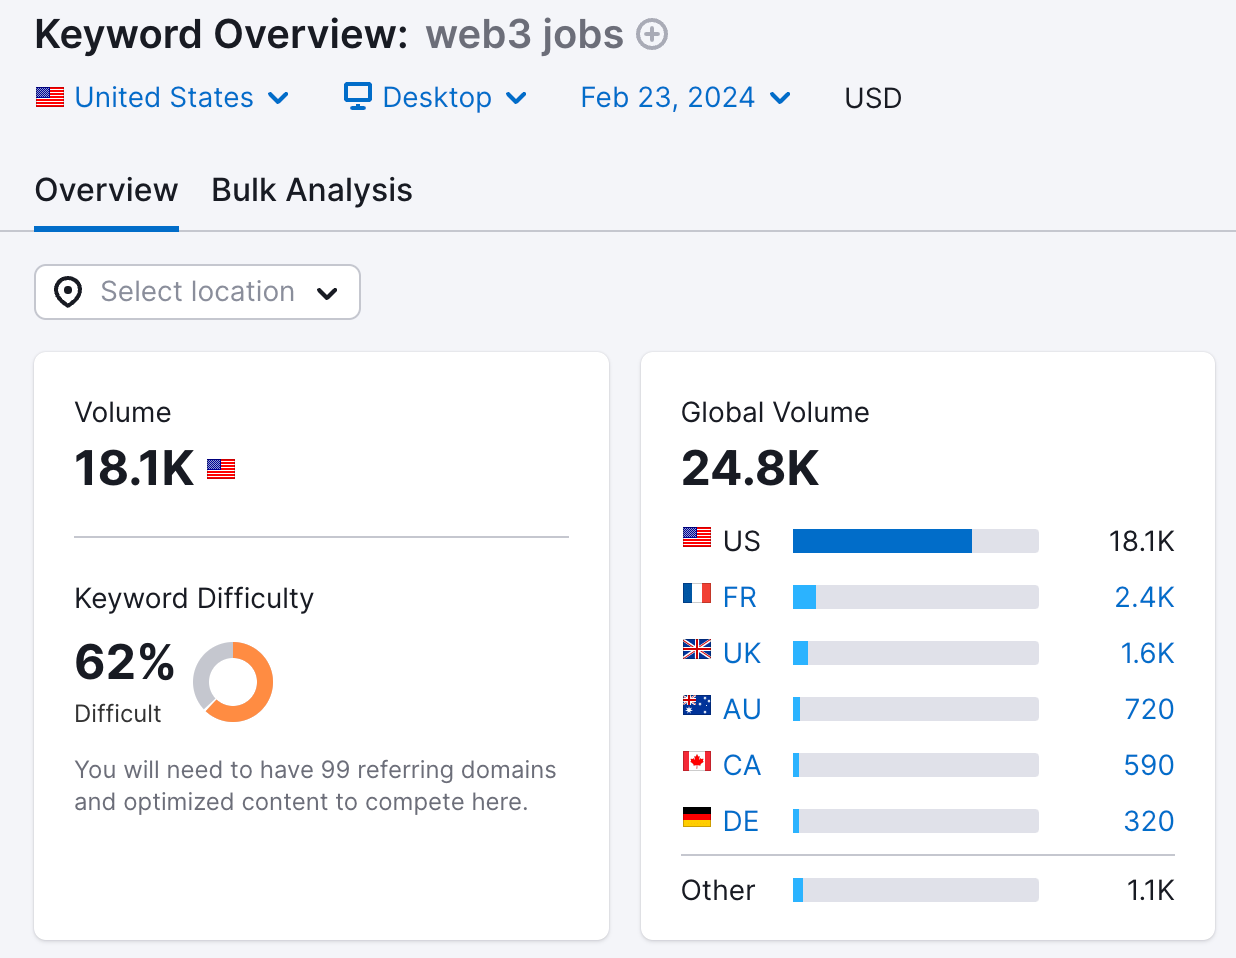This screenshot has width=1236, height=958.
Task: Open the United States country dropdown
Action: [163, 97]
